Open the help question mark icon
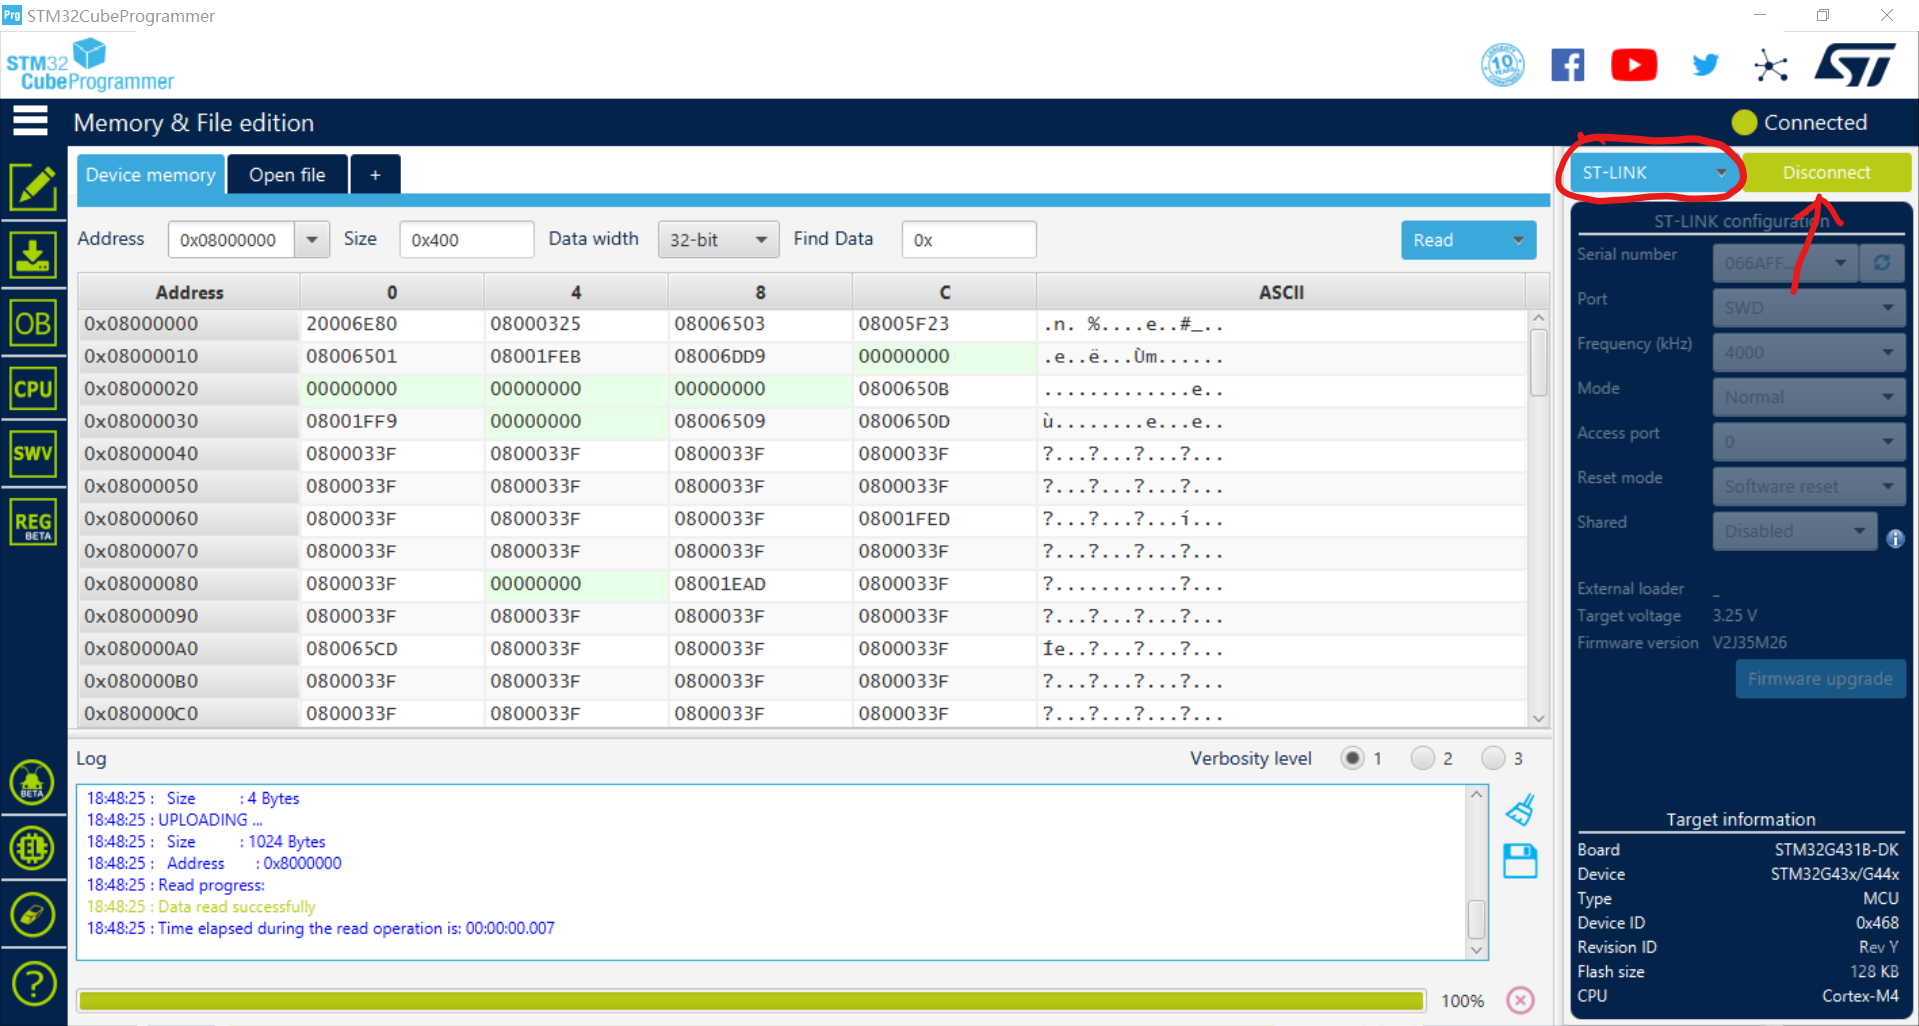 (x=33, y=983)
